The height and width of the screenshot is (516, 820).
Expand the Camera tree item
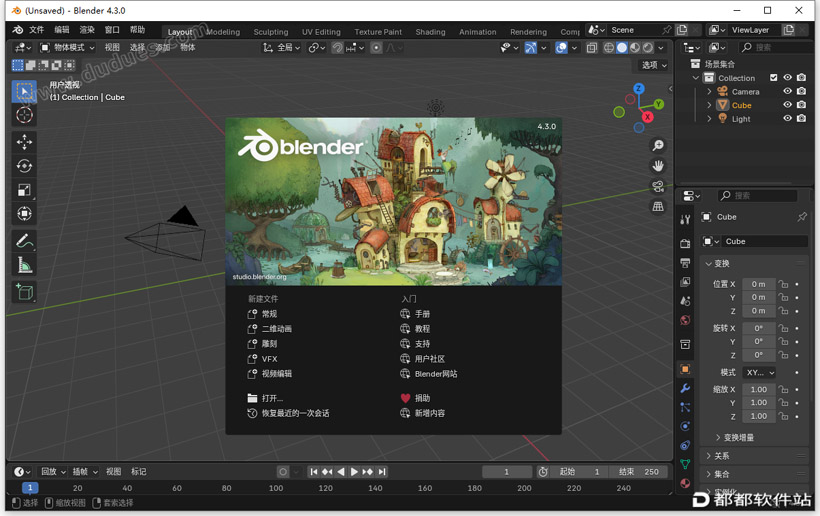click(x=709, y=91)
